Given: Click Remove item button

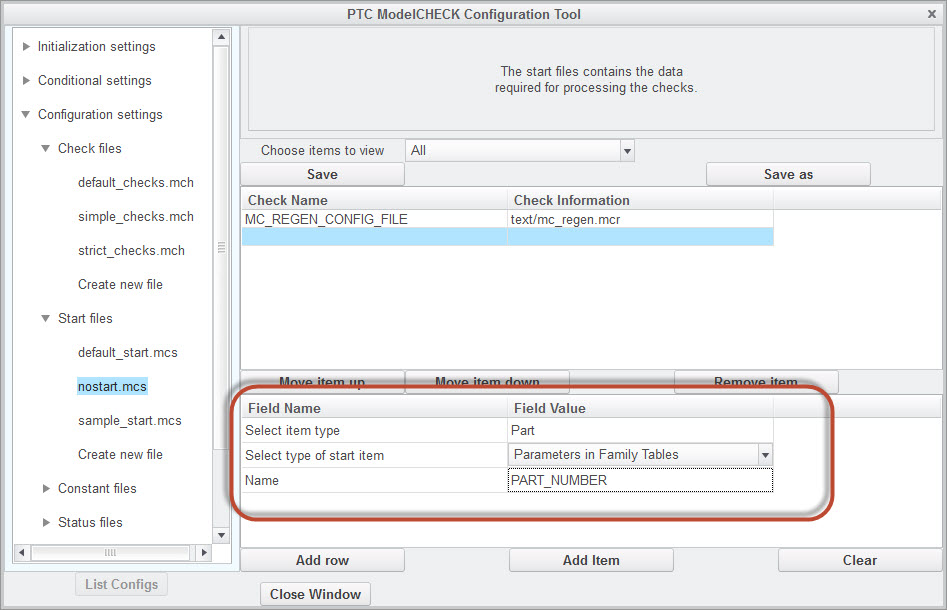Looking at the screenshot, I should [756, 382].
